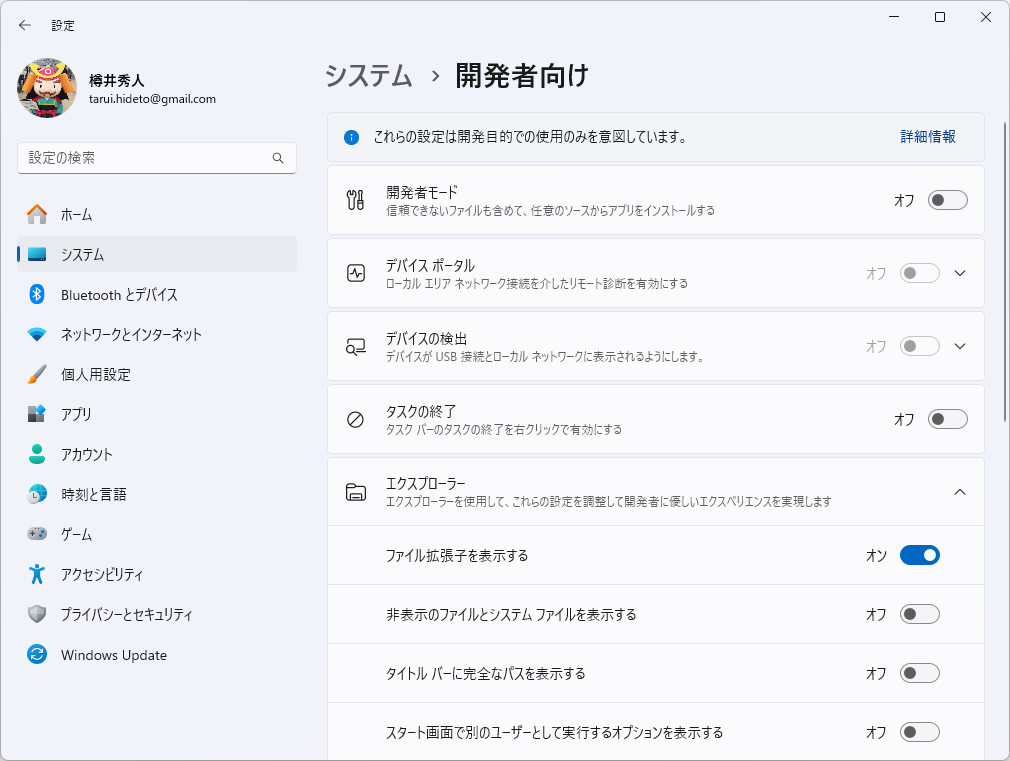
Task: Open Windows Update from the sidebar
Action: 113,654
